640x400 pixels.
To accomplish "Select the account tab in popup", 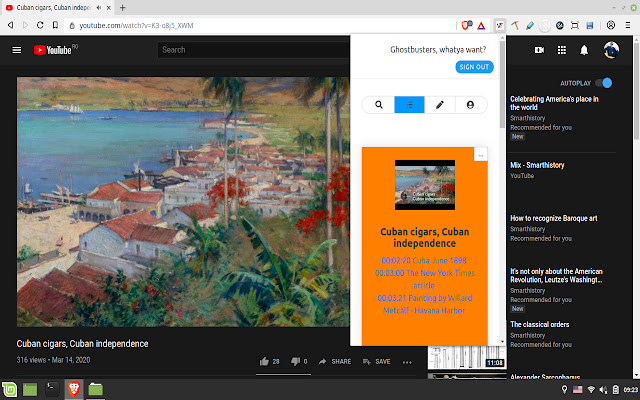I will pyautogui.click(x=470, y=105).
